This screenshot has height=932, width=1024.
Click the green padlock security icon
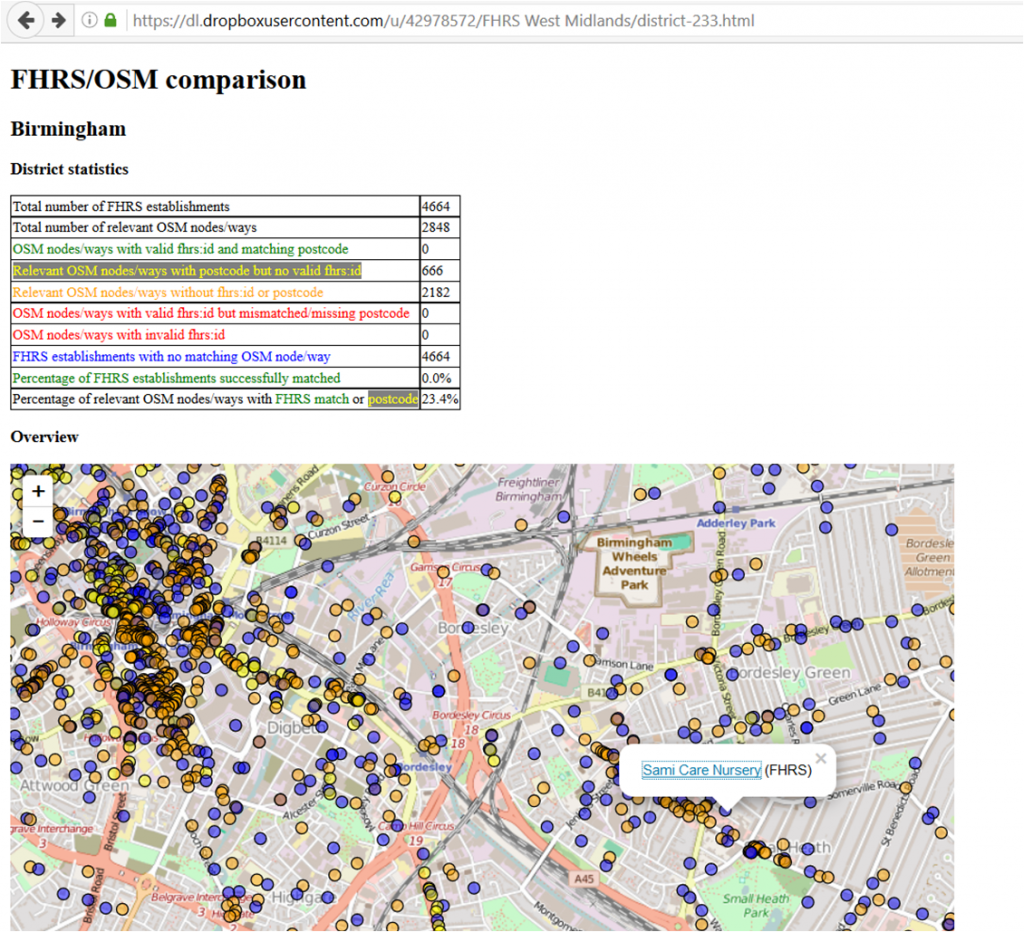(x=110, y=20)
